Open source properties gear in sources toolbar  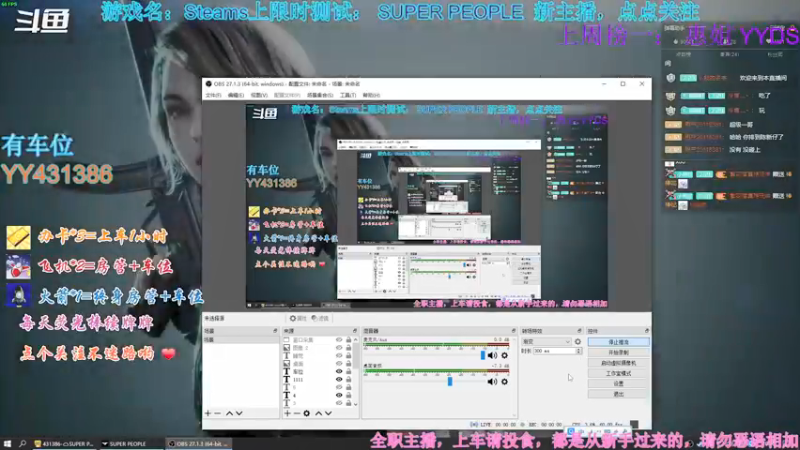[307, 413]
